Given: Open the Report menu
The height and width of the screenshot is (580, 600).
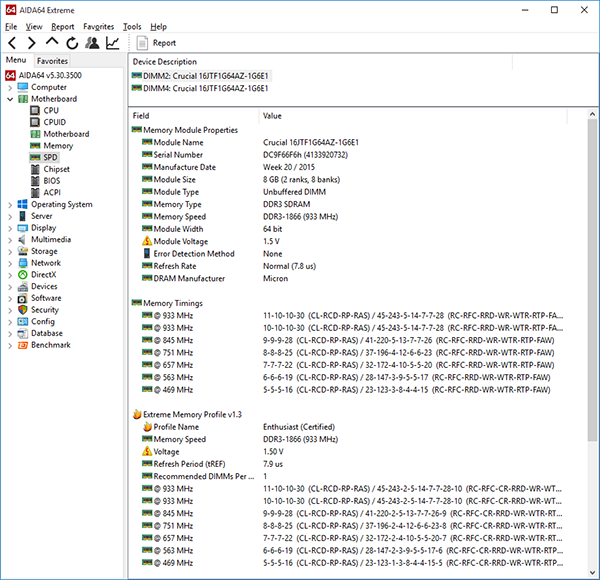Looking at the screenshot, I should pos(62,27).
